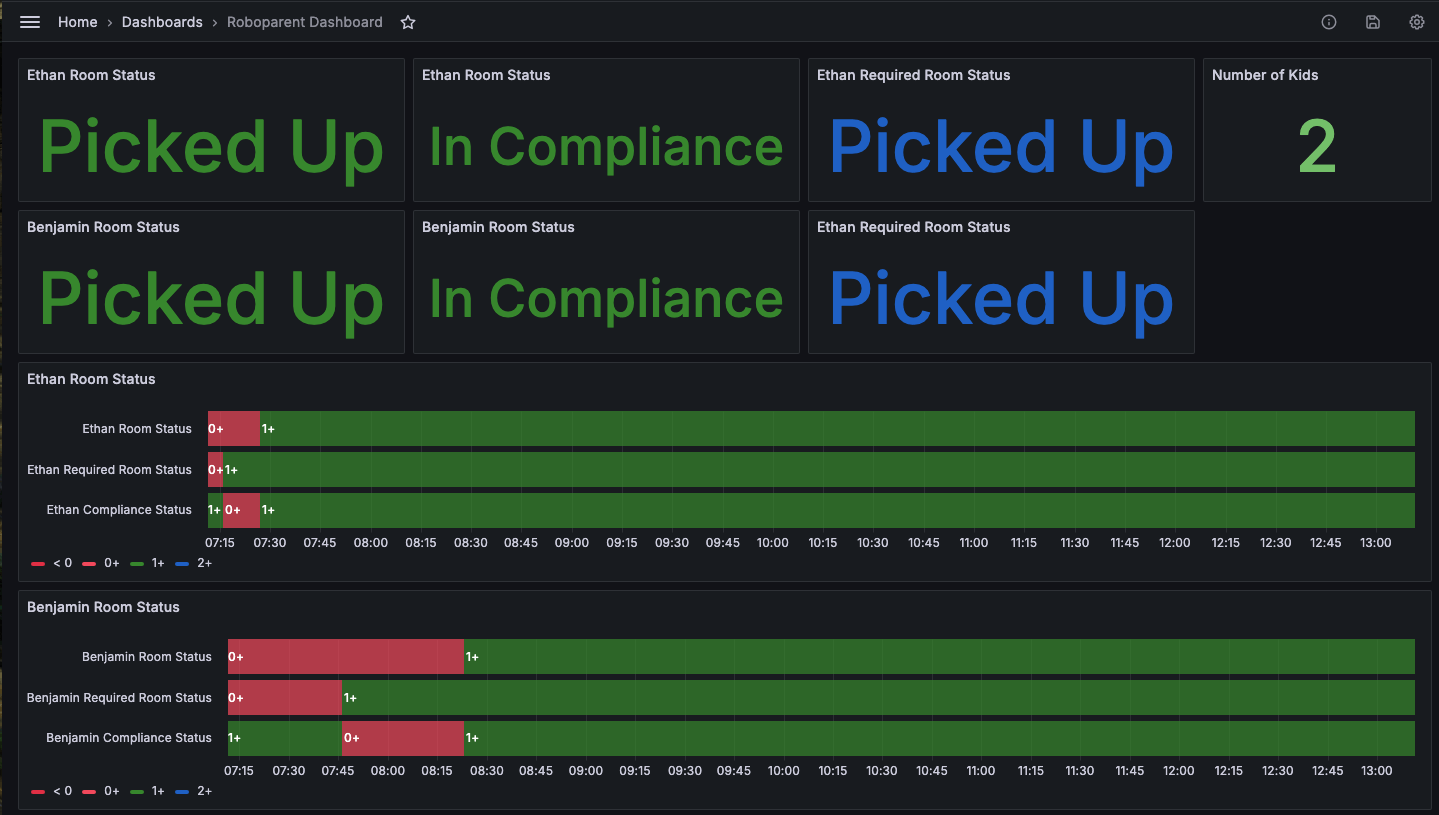This screenshot has height=815, width=1439.
Task: Click the '2' value in Number of Kids
Action: pyautogui.click(x=1316, y=147)
